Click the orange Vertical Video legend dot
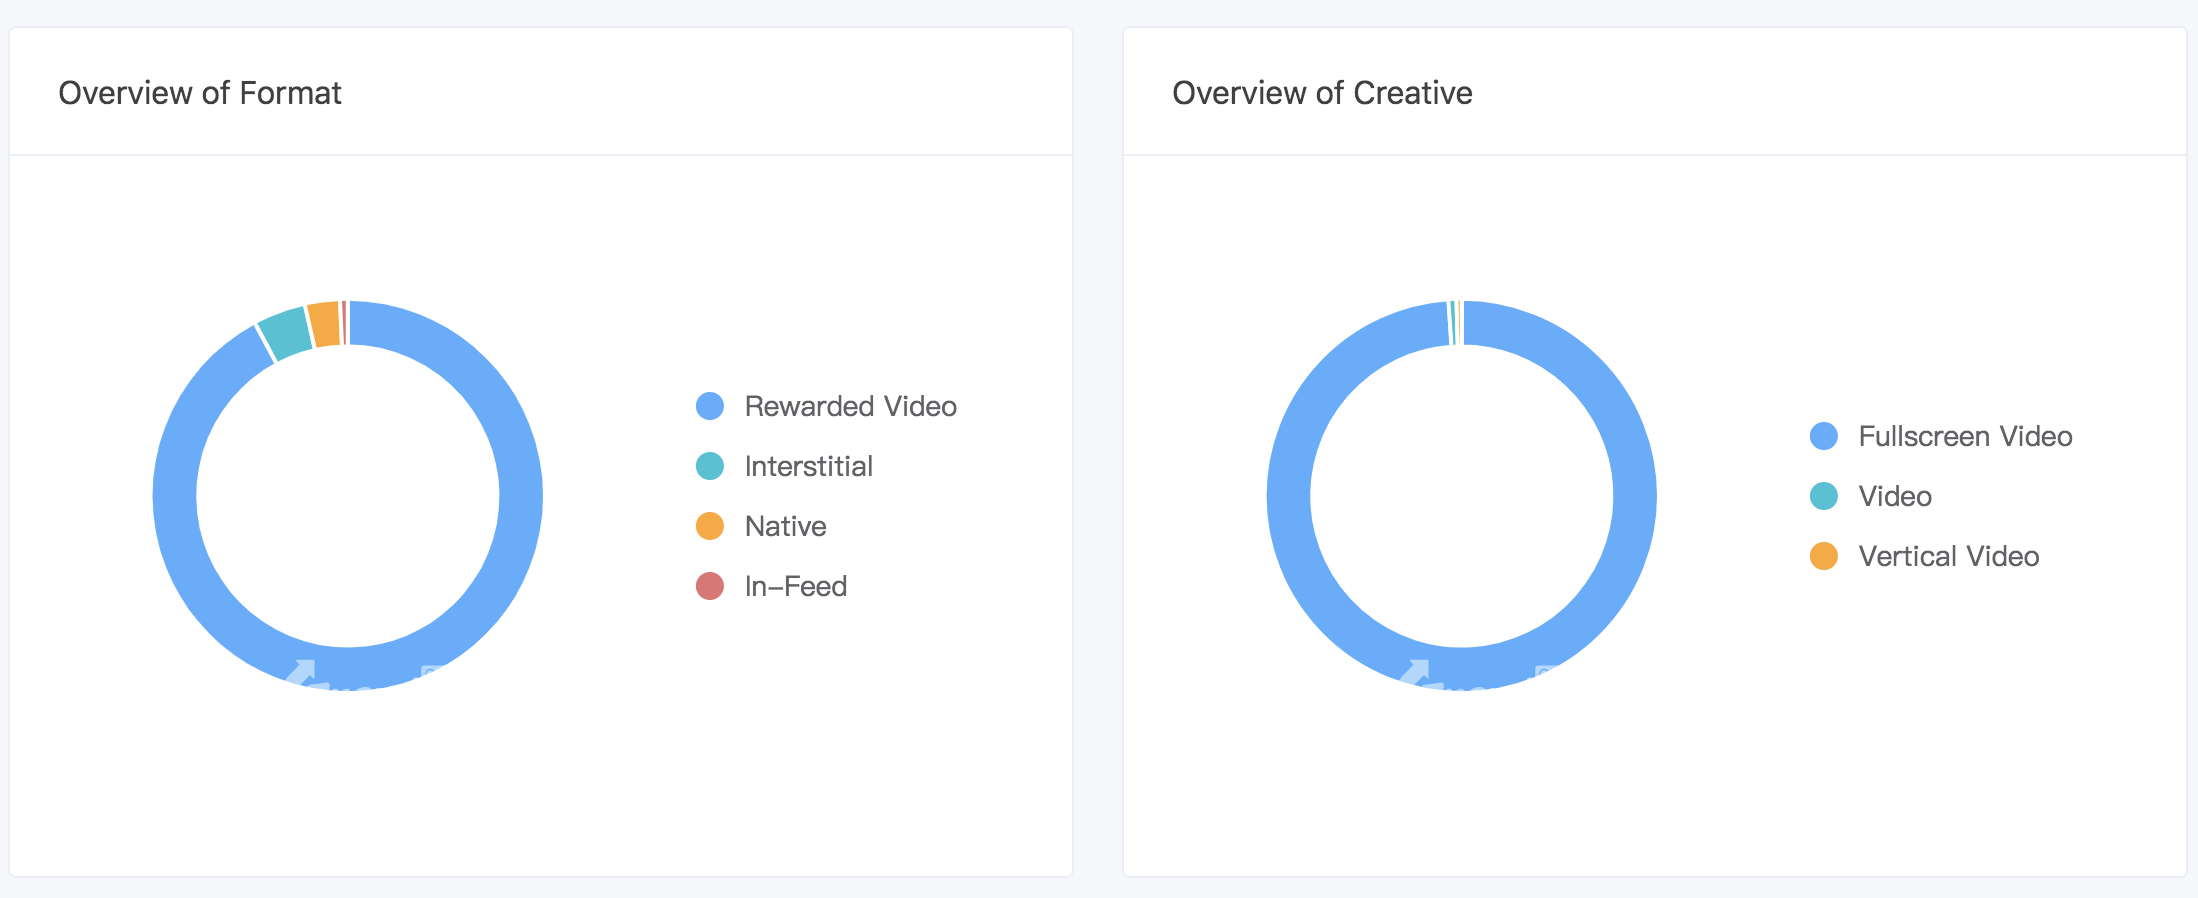2198x898 pixels. coord(1824,556)
